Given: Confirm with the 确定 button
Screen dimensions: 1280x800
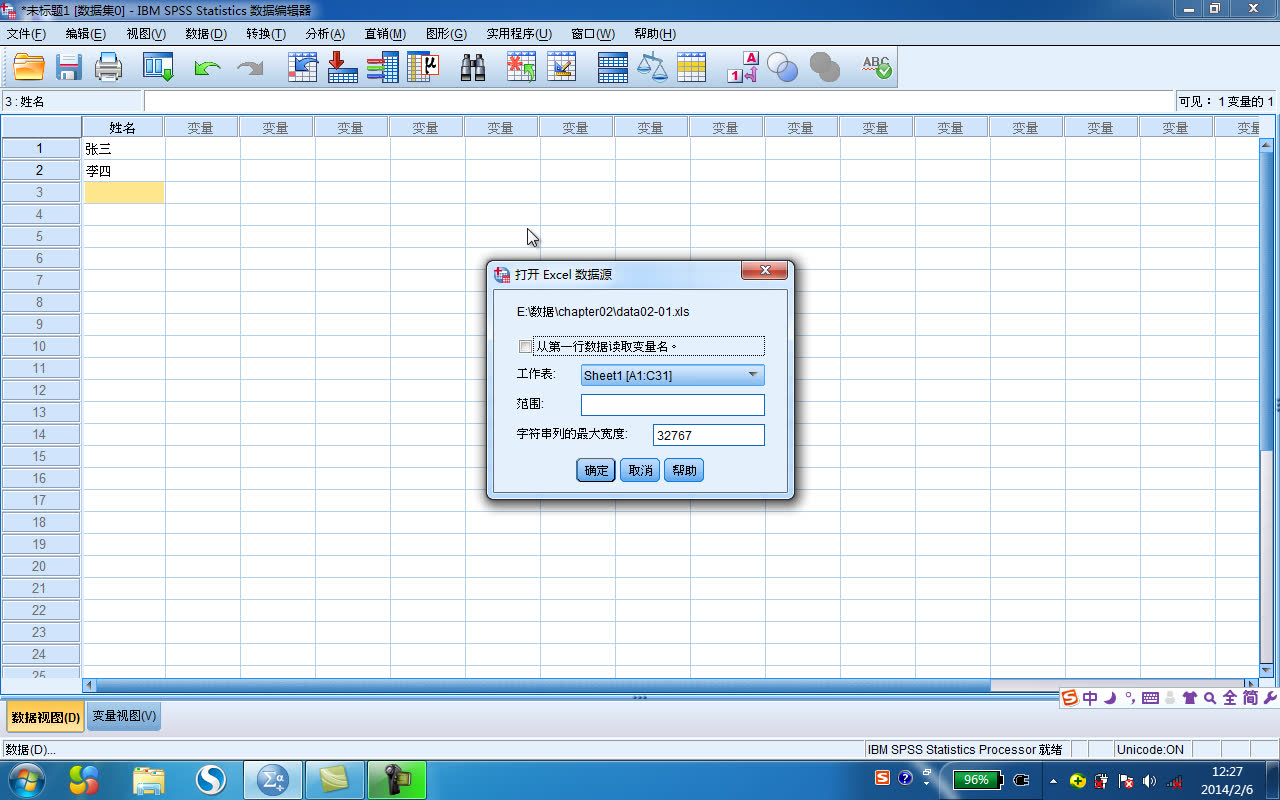Looking at the screenshot, I should click(x=596, y=470).
